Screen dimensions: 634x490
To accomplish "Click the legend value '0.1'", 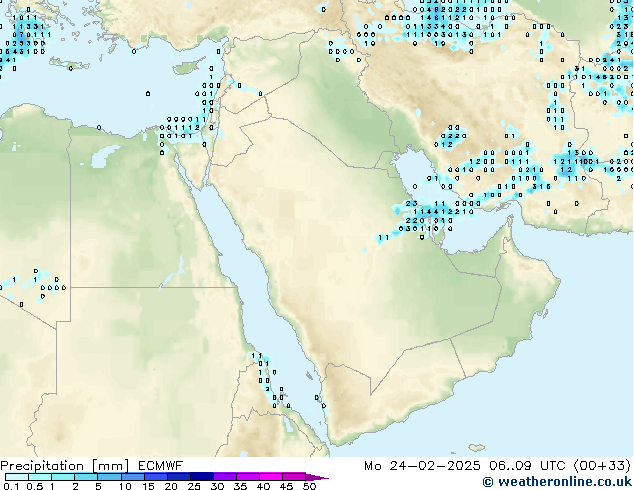I will [x=11, y=486].
